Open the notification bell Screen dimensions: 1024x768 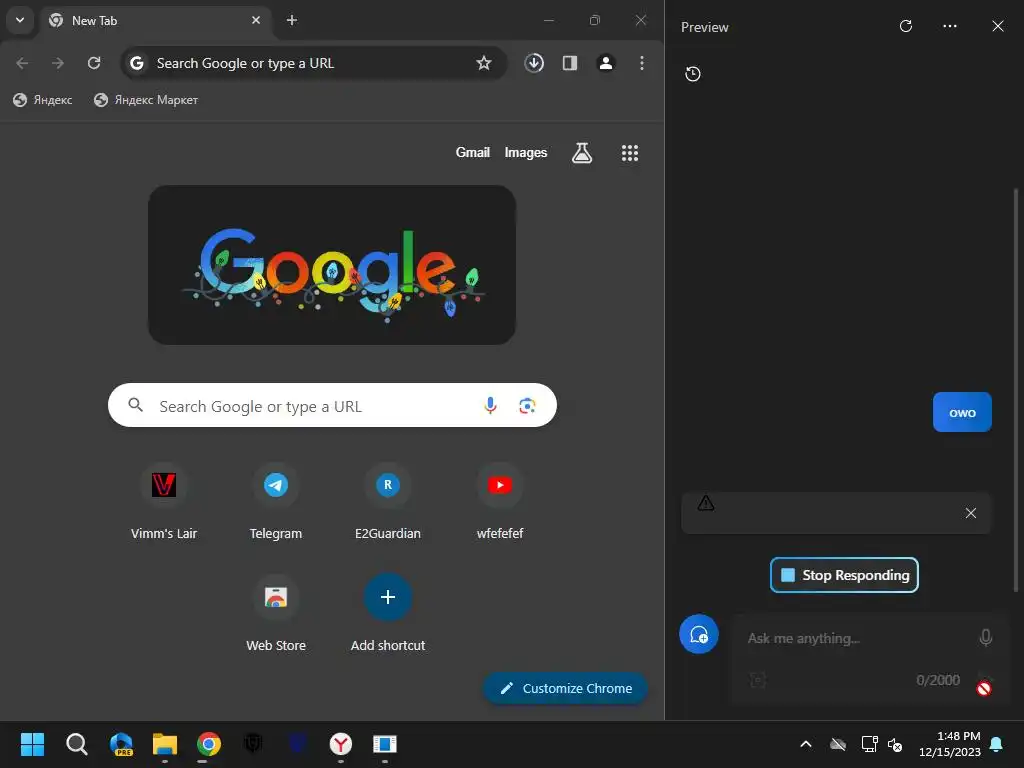click(997, 744)
